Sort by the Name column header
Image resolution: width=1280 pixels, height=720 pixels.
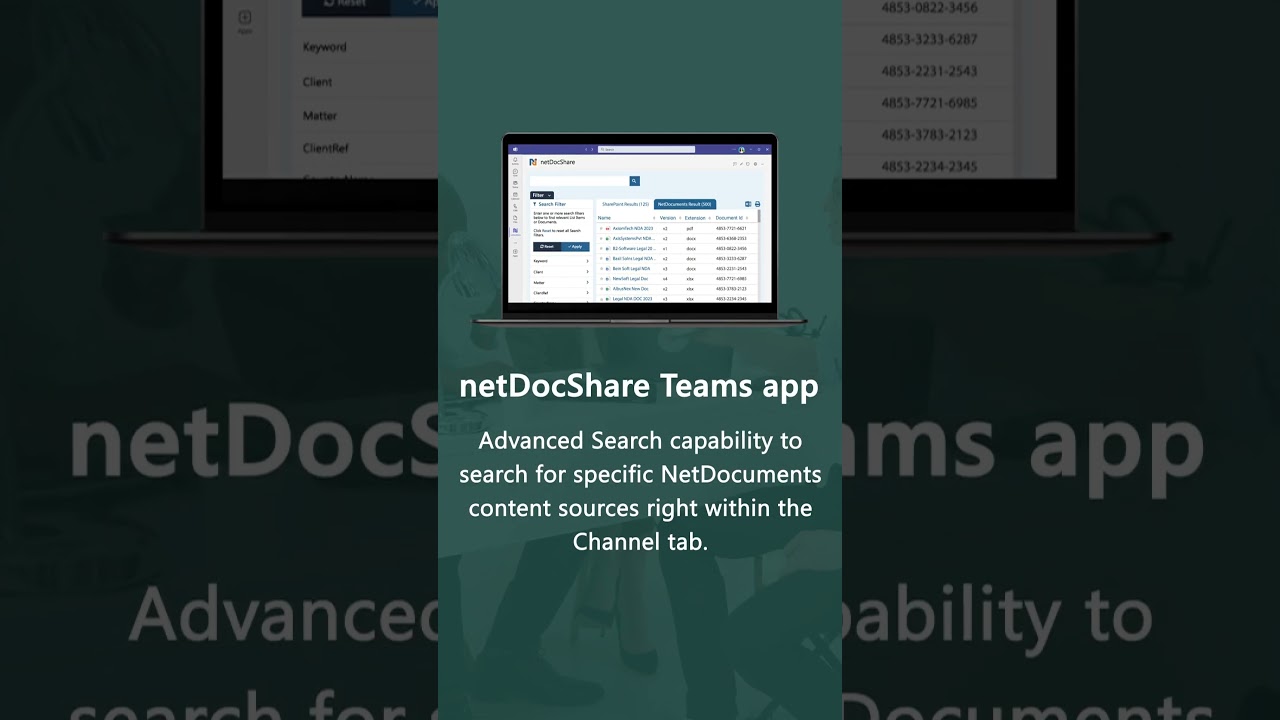(x=604, y=218)
